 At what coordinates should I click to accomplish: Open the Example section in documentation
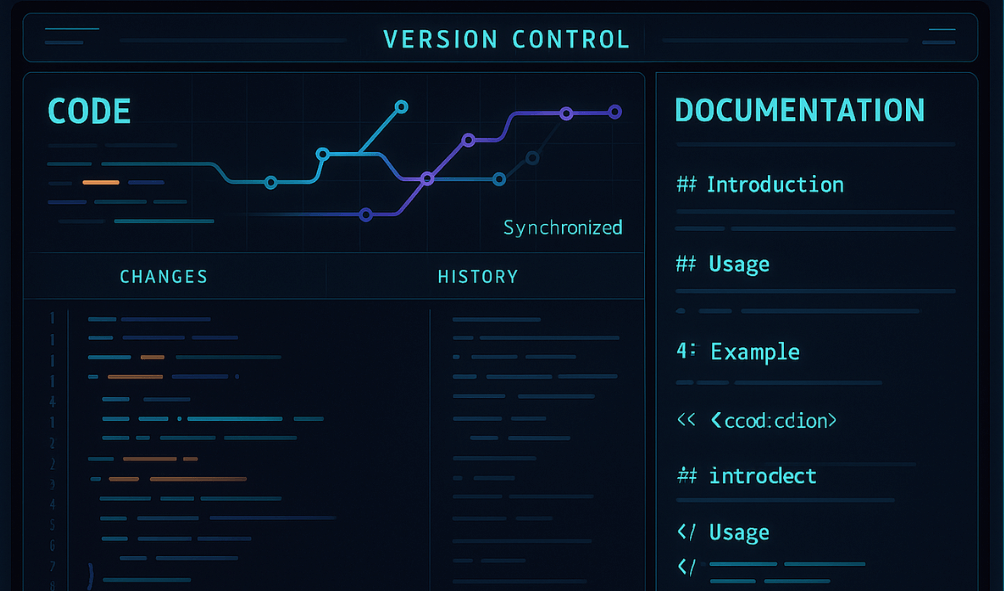[x=754, y=352]
